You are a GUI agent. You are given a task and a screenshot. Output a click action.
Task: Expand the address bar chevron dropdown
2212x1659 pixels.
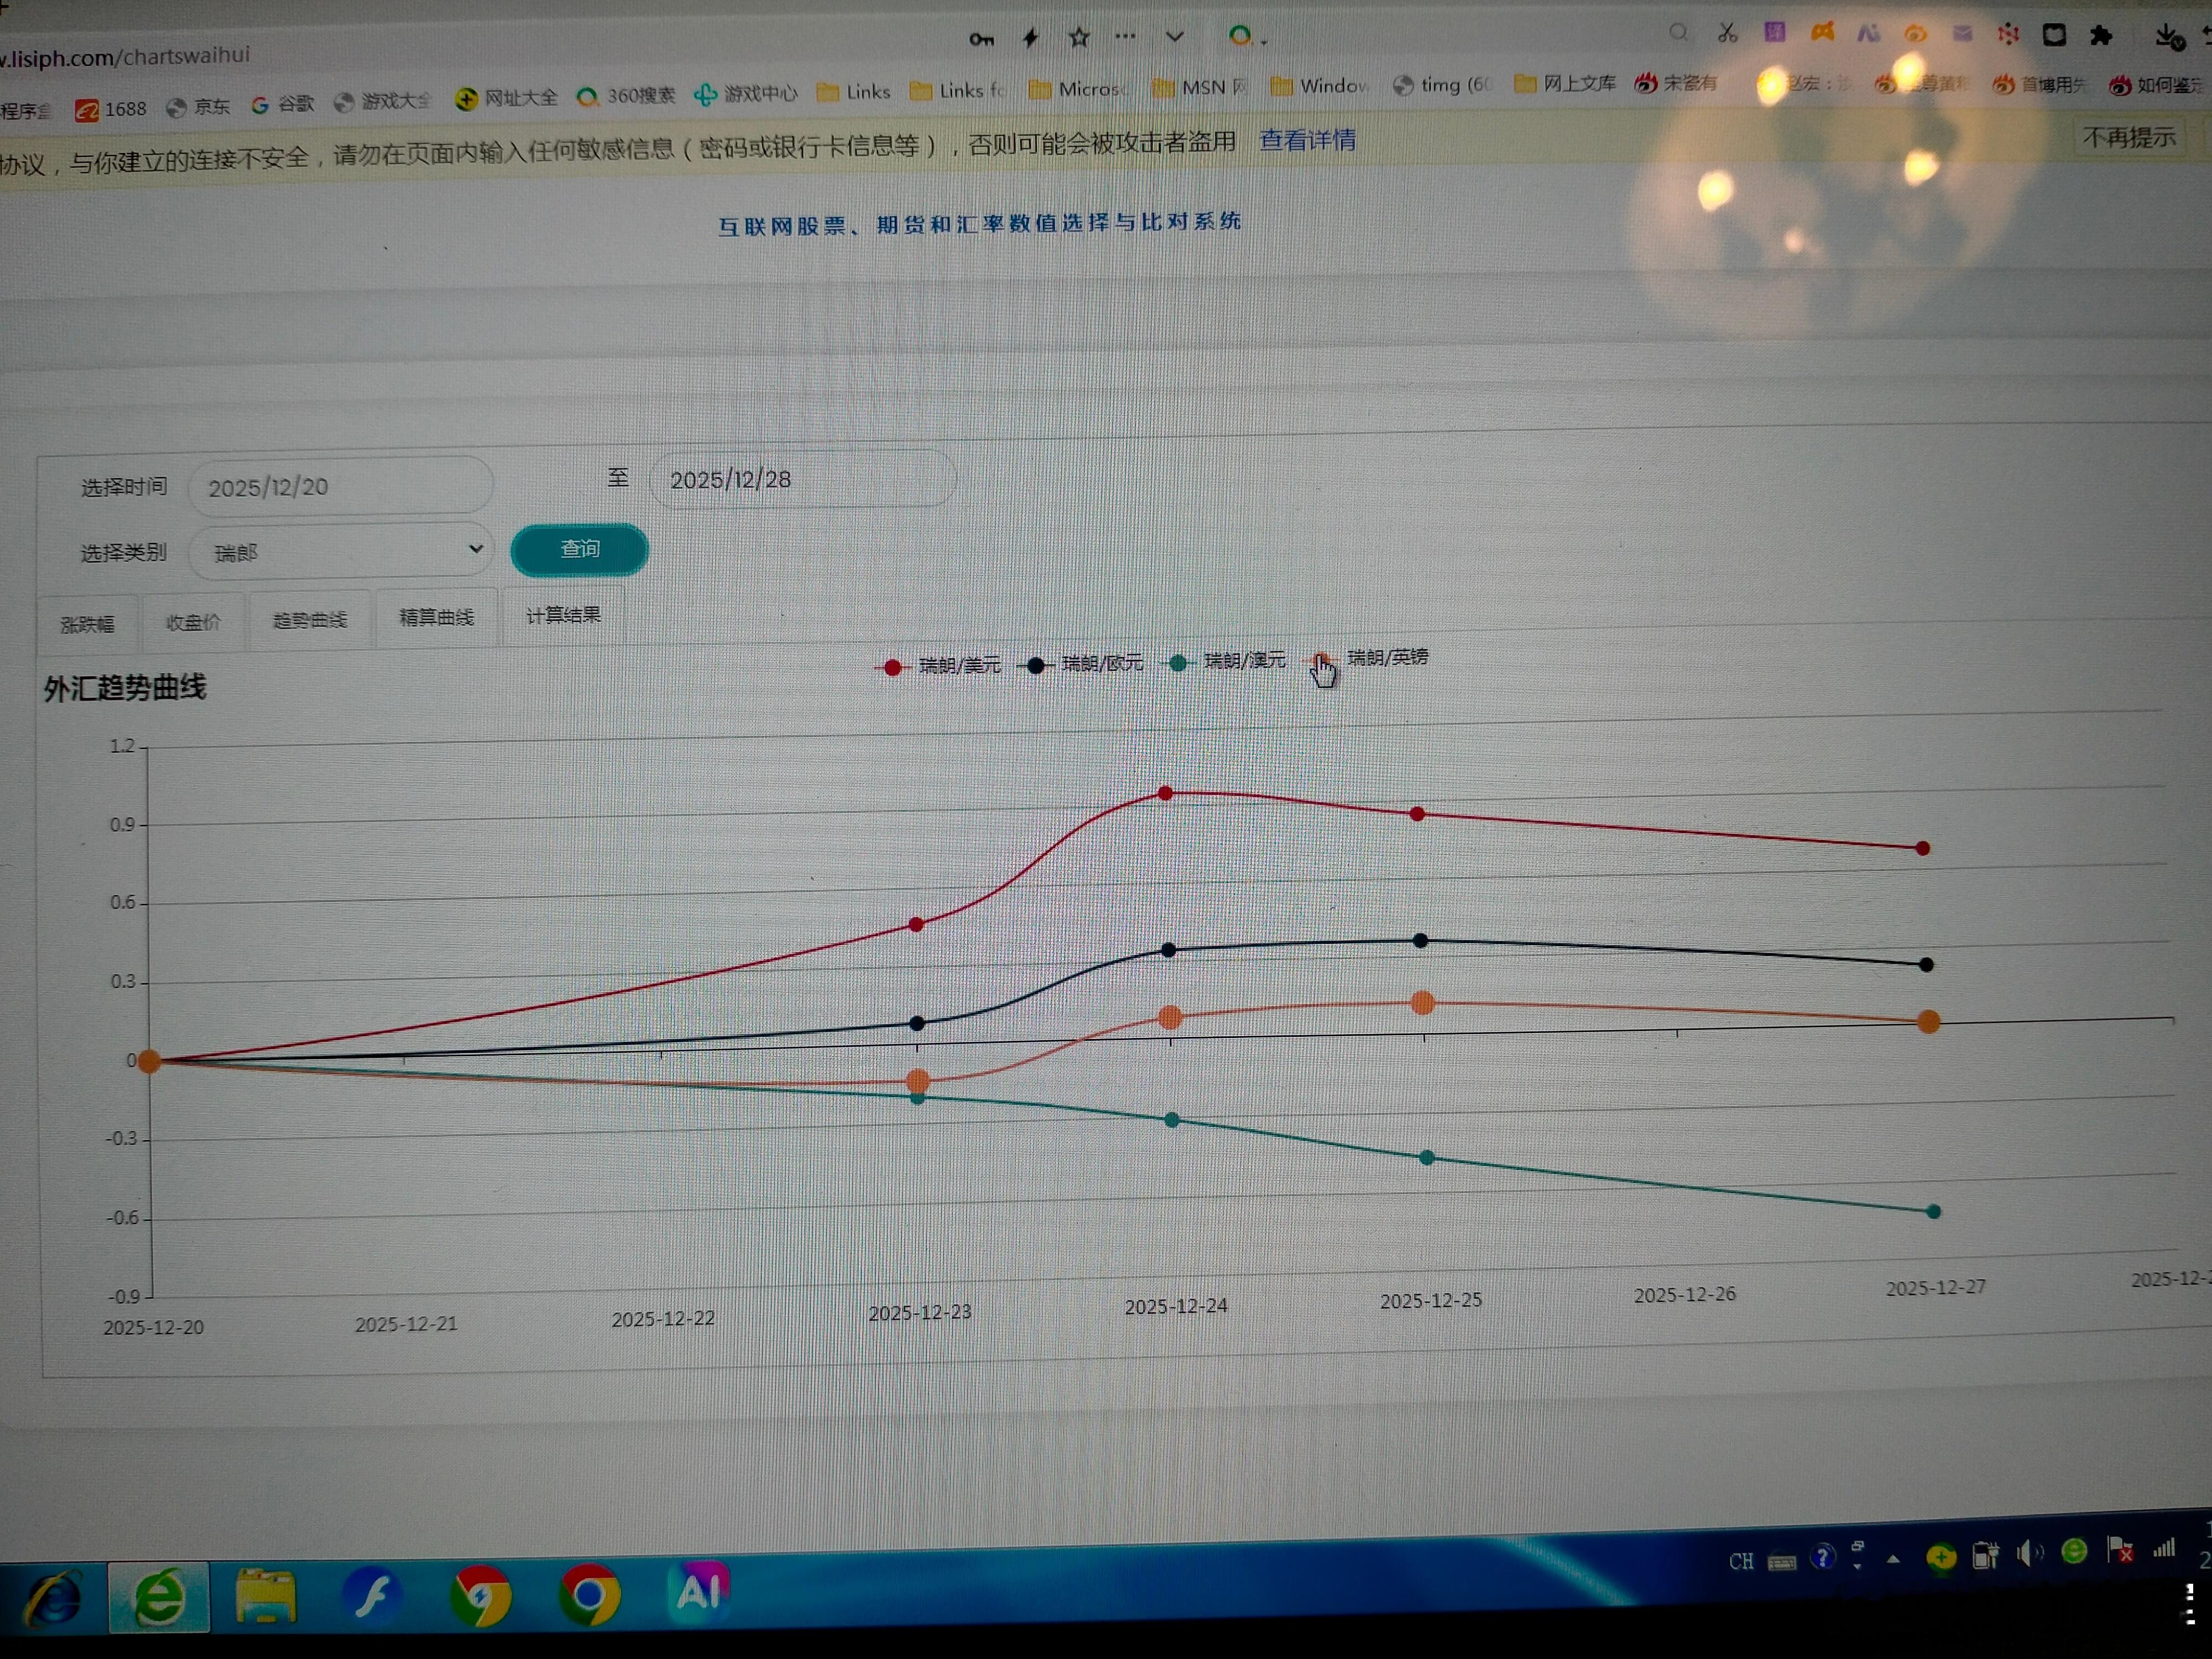(x=1175, y=37)
